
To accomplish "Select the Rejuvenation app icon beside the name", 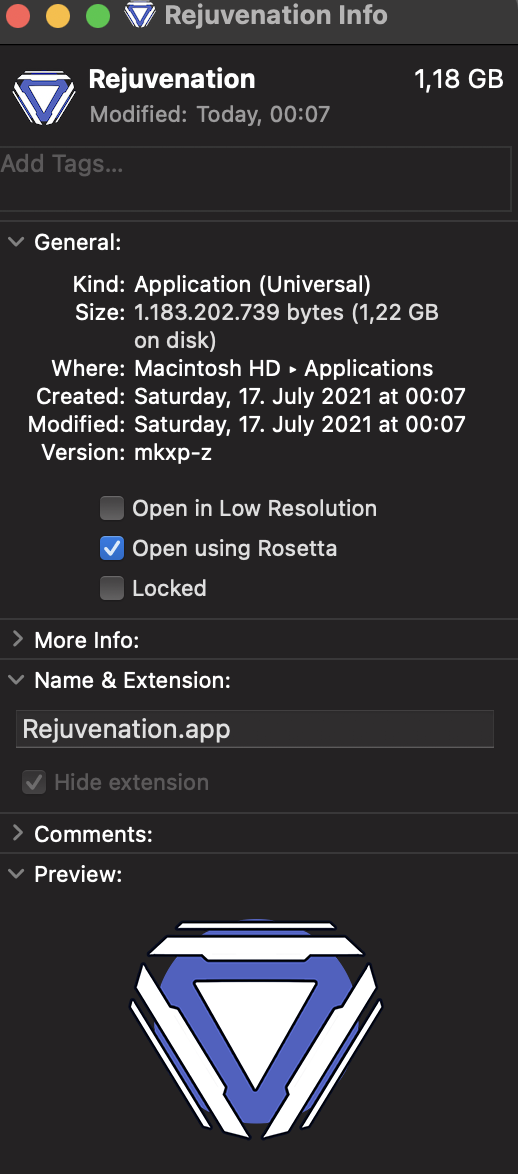I will click(x=43, y=98).
